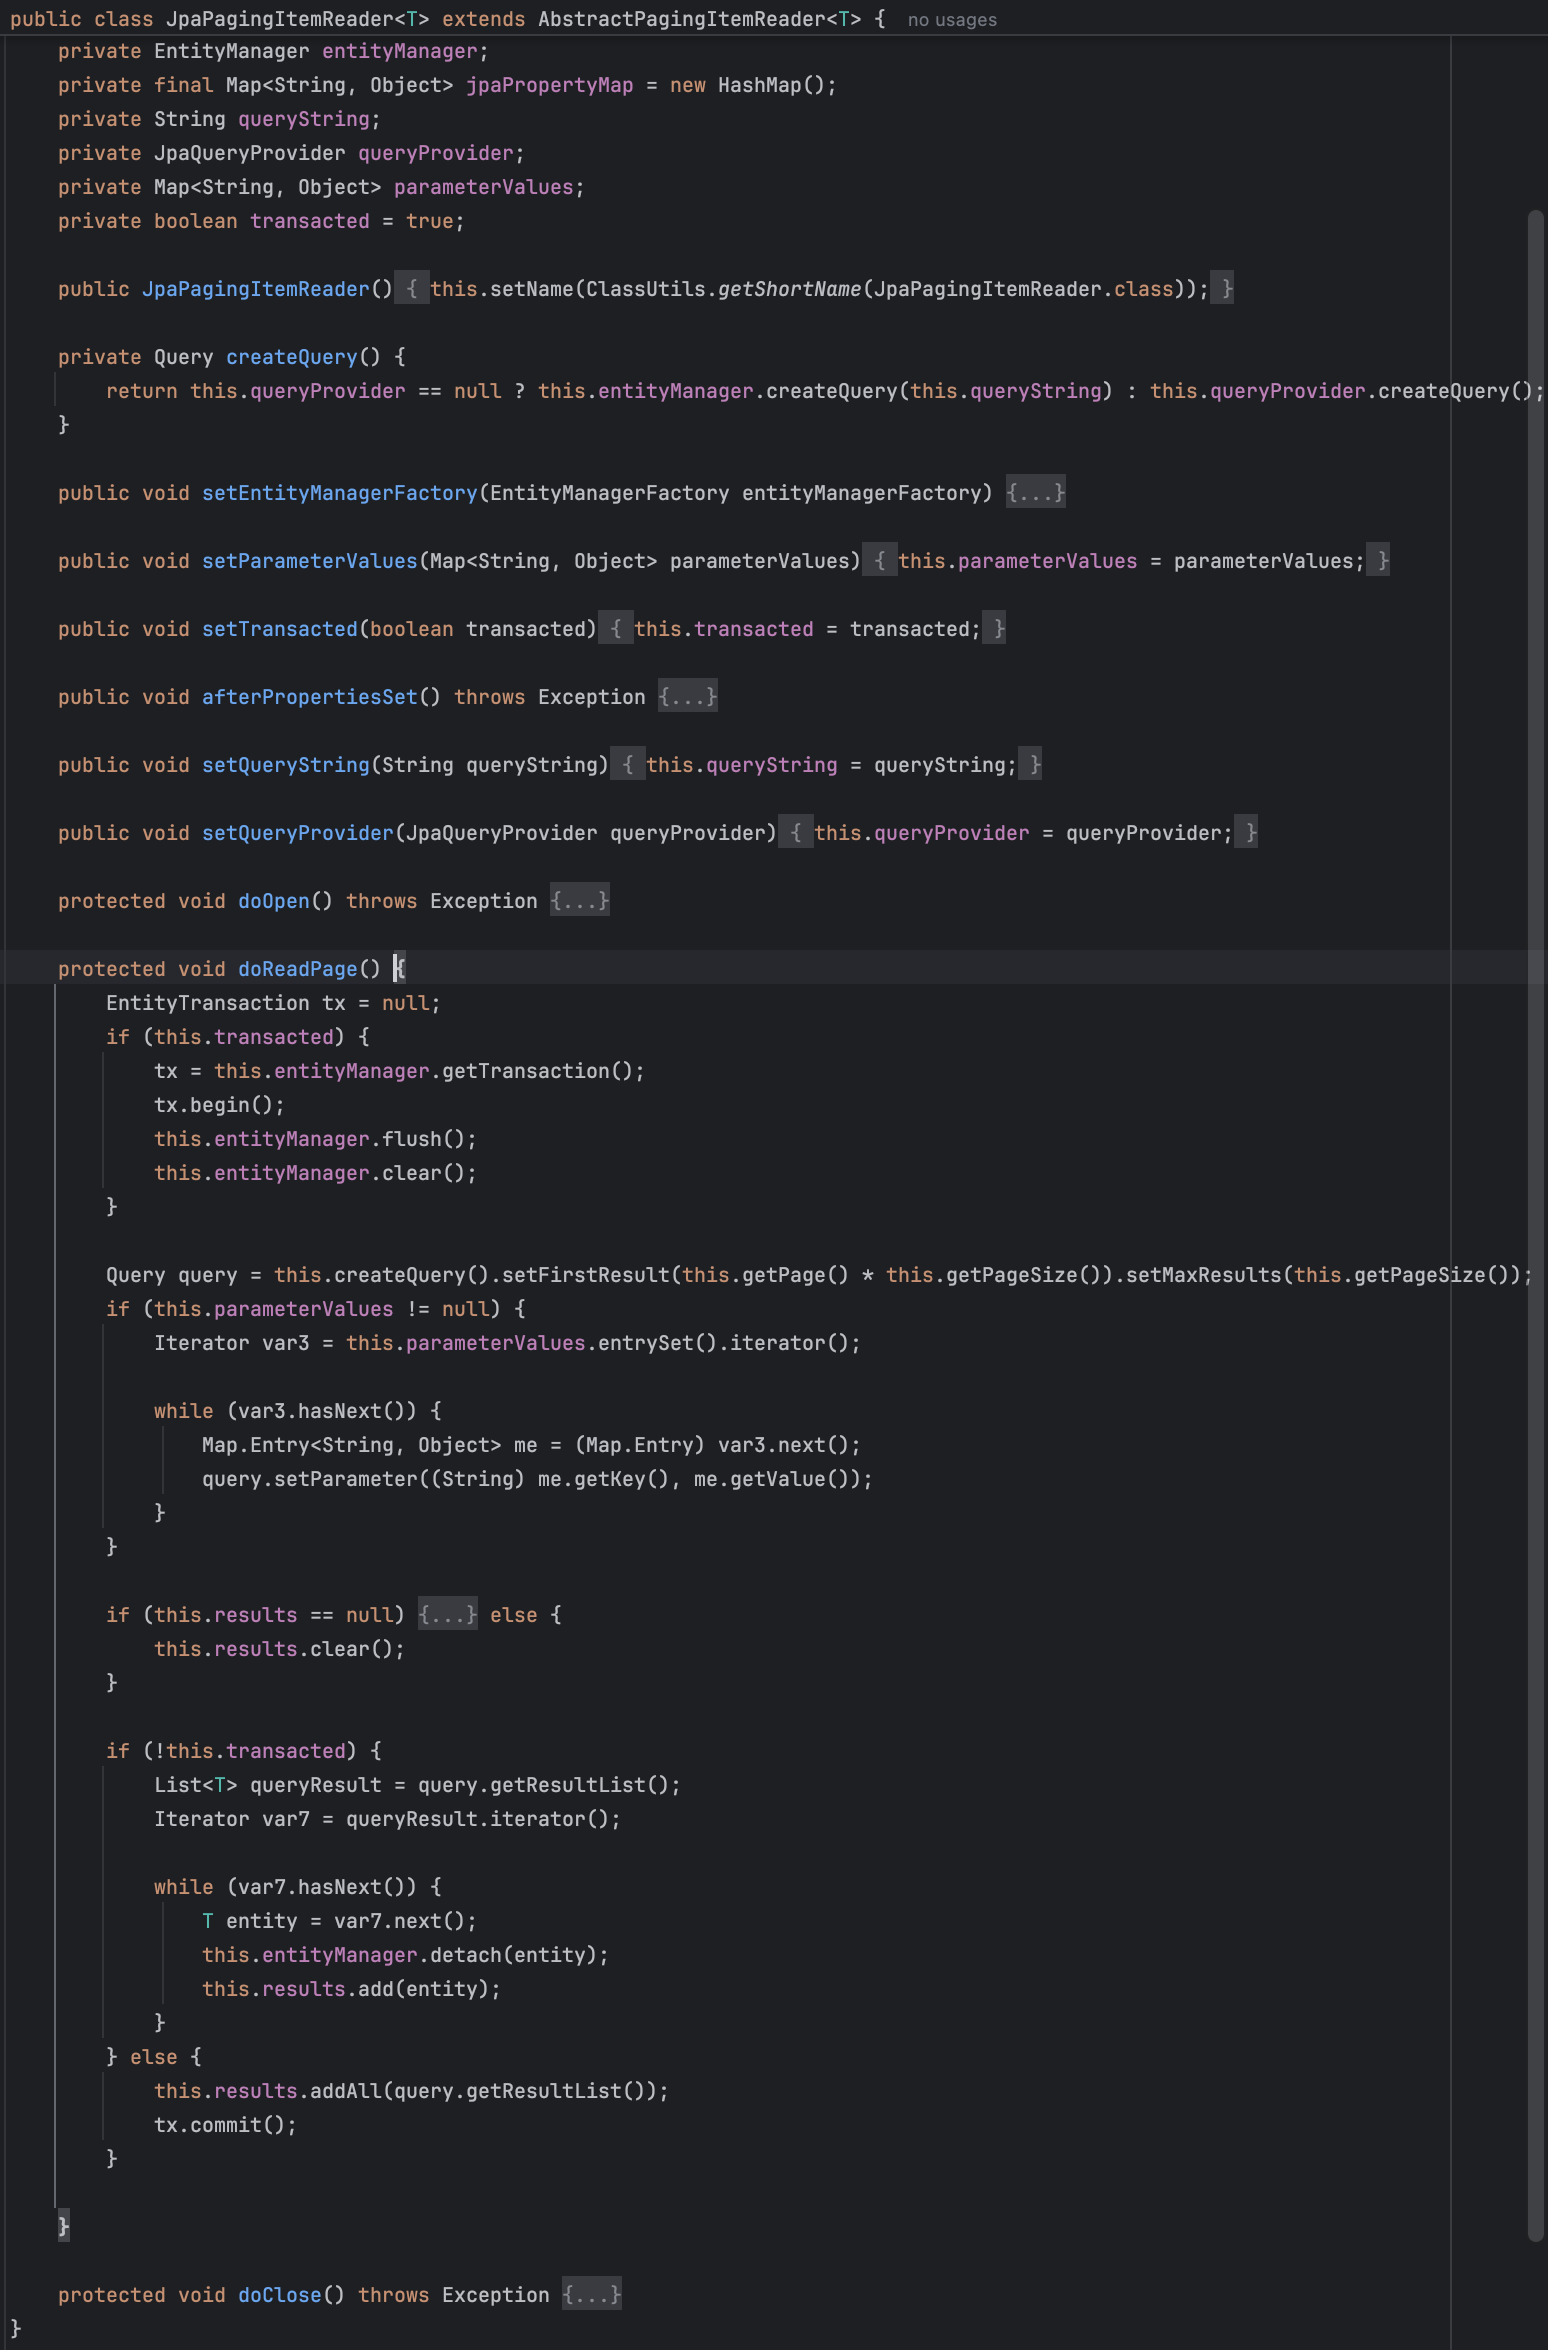This screenshot has height=2350, width=1548.
Task: Click doOpen method name
Action: pos(274,901)
